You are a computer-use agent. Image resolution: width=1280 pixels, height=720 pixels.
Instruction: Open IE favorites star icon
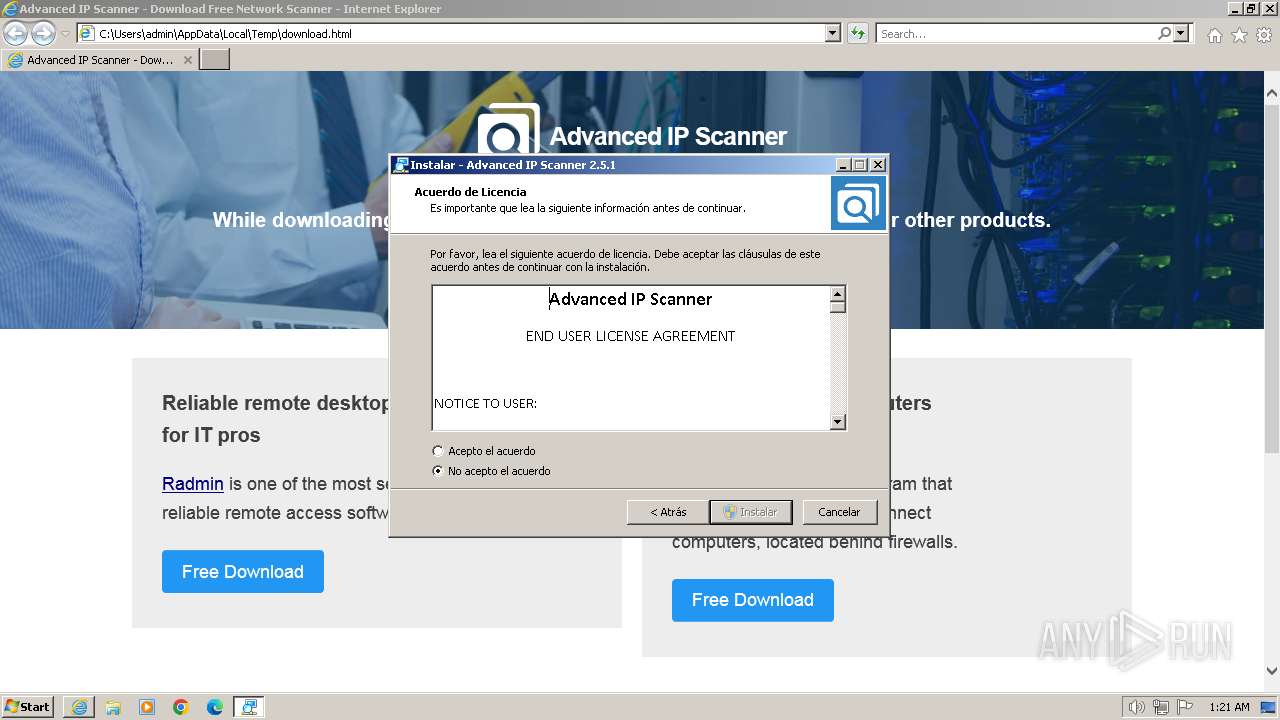(x=1239, y=35)
